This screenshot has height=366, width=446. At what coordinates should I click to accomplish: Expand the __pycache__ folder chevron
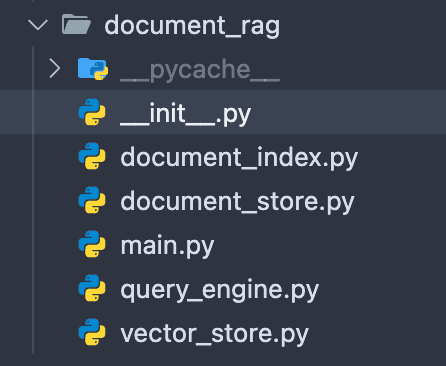tap(55, 68)
